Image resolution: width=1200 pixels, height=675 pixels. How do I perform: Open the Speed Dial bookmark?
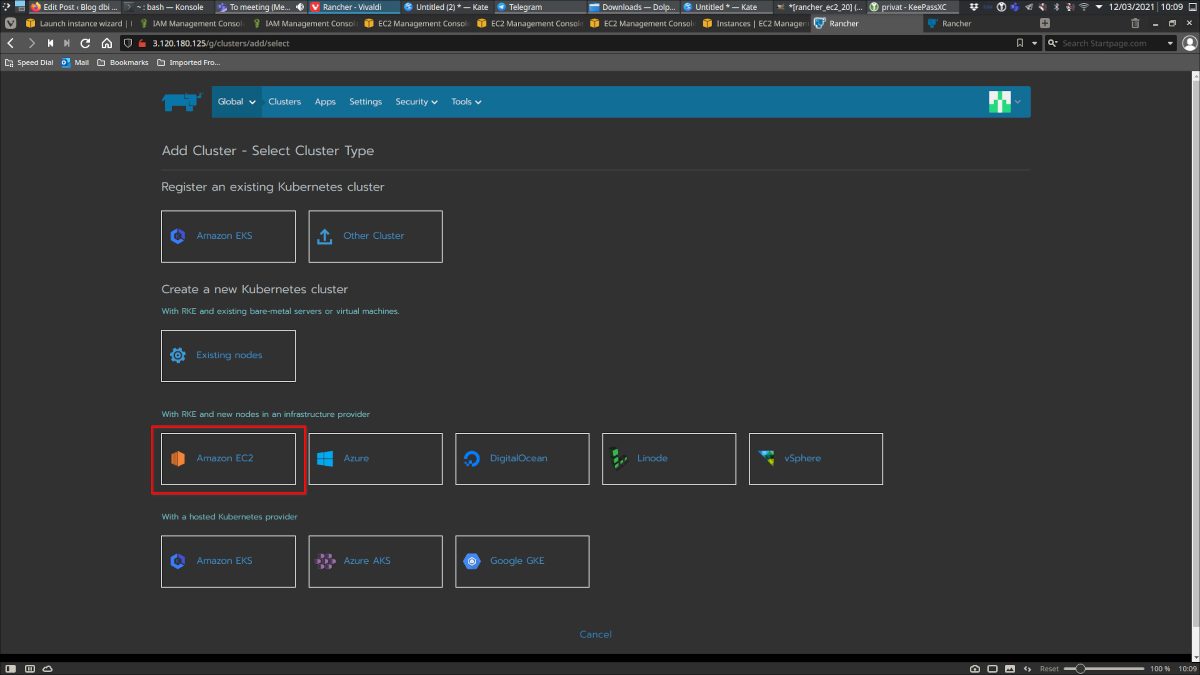click(29, 62)
